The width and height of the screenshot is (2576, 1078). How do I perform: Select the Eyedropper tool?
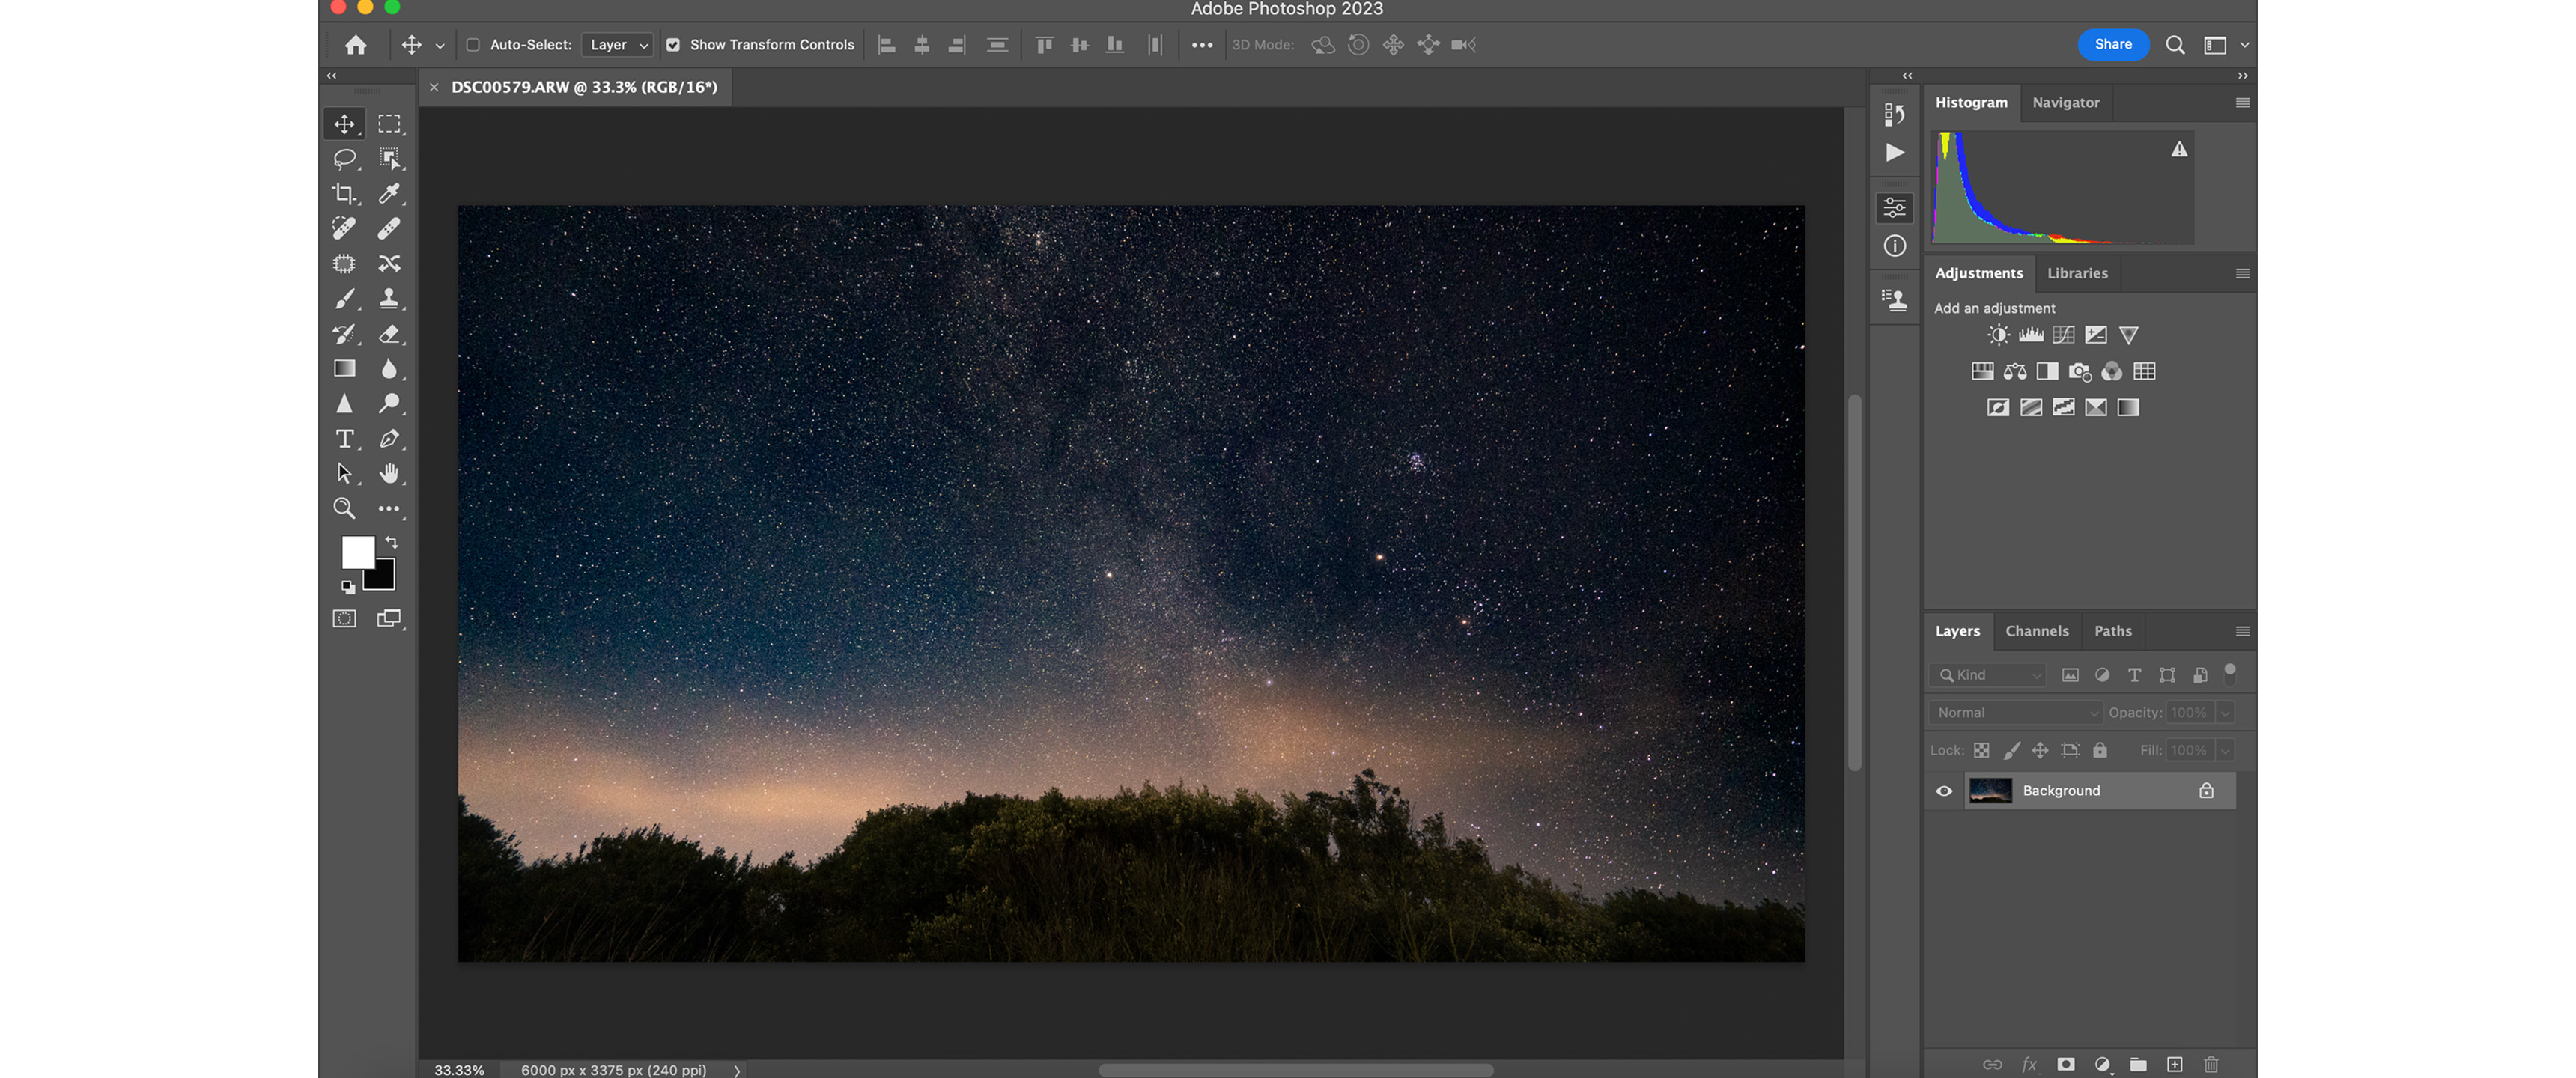click(x=389, y=194)
